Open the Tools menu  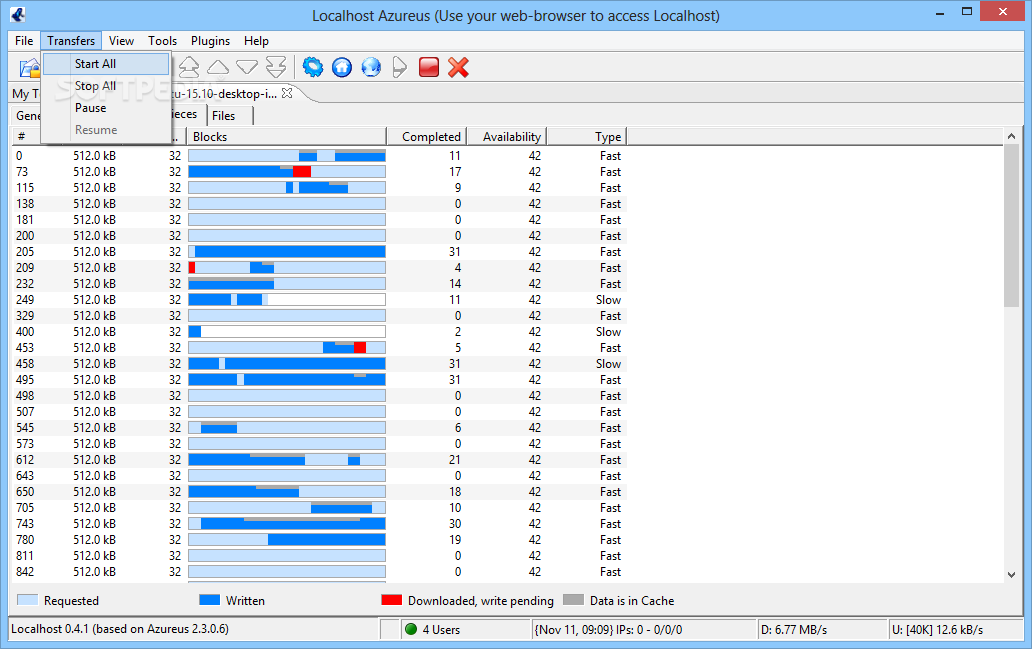click(162, 41)
